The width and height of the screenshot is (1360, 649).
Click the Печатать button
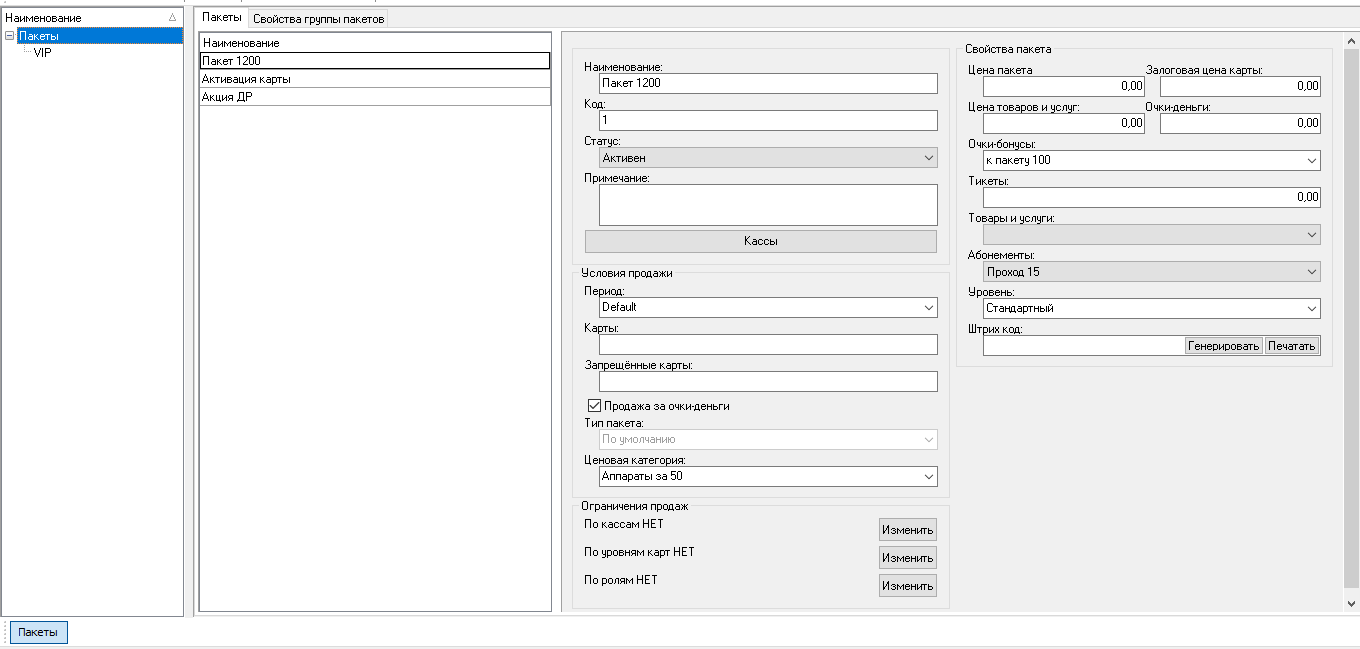point(1291,346)
